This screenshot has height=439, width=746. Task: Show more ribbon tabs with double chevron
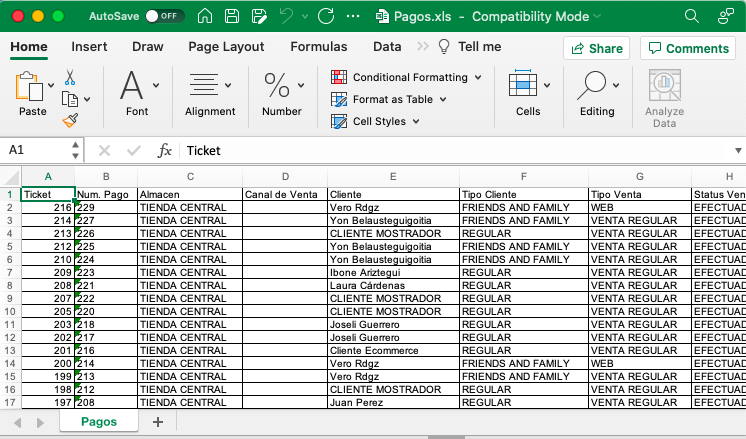click(x=422, y=47)
